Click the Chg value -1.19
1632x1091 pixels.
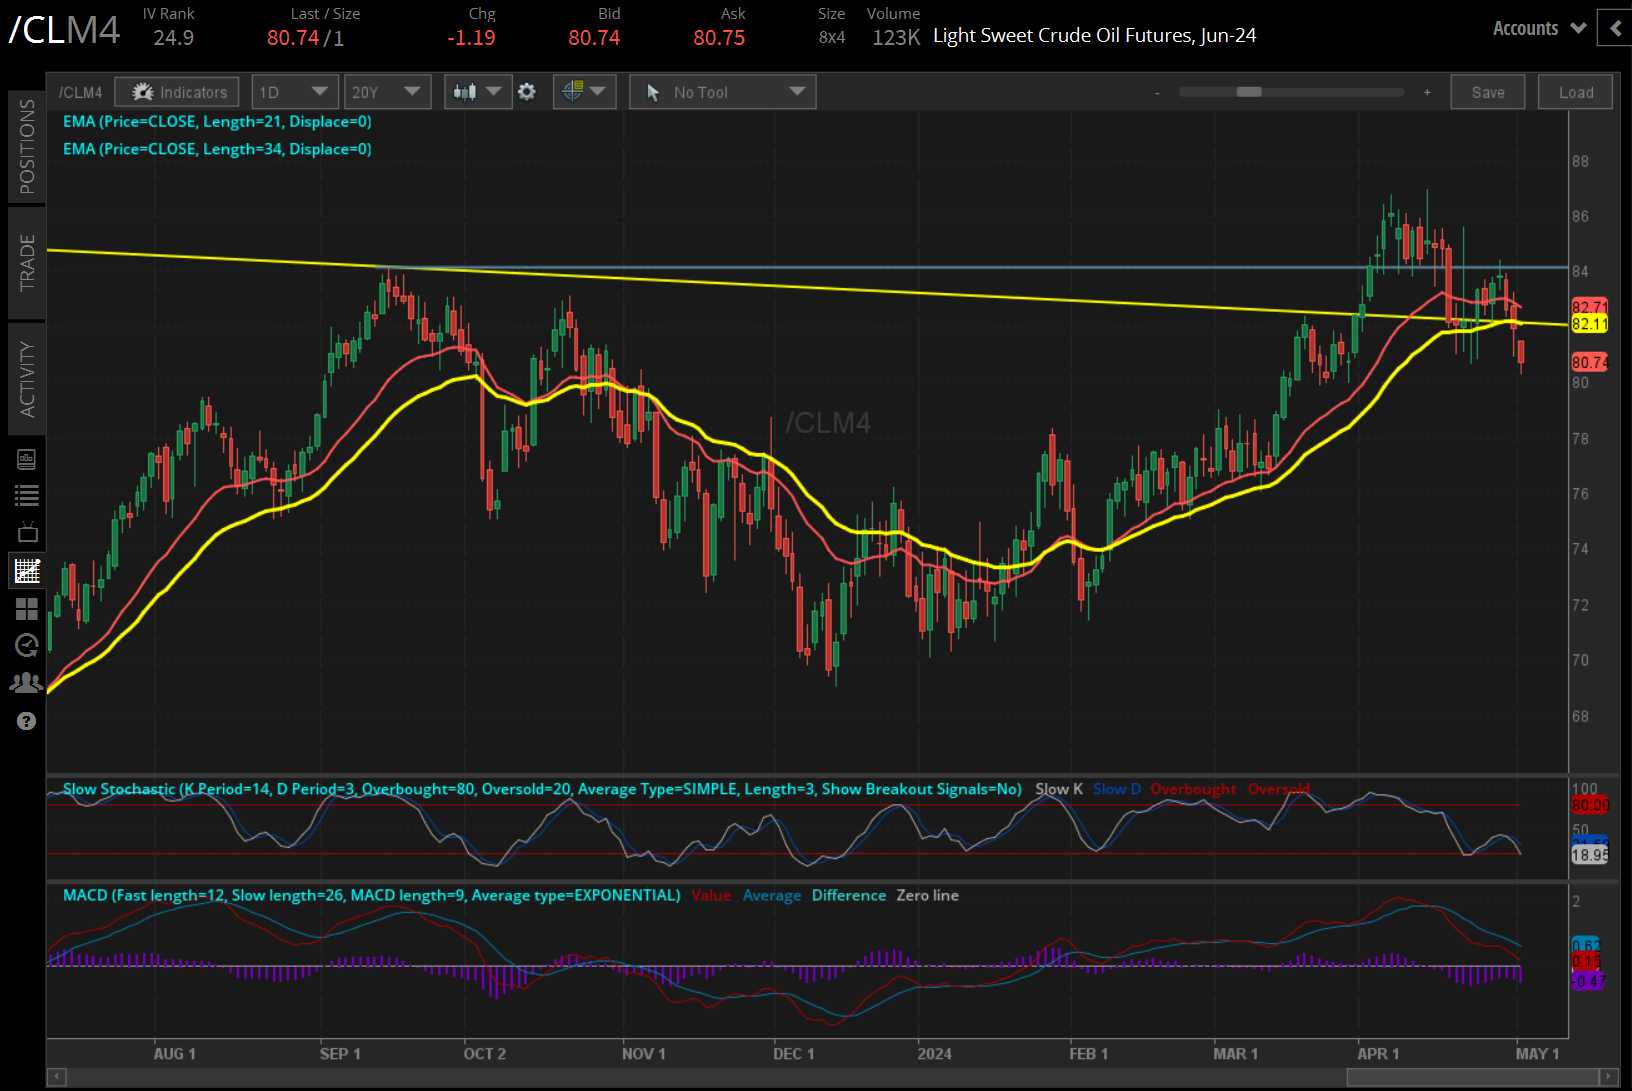click(471, 38)
